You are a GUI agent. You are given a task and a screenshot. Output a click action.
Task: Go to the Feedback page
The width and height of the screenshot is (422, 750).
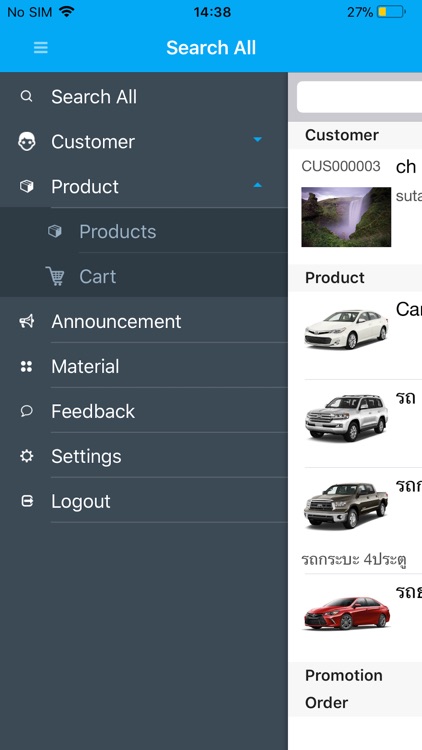click(144, 411)
